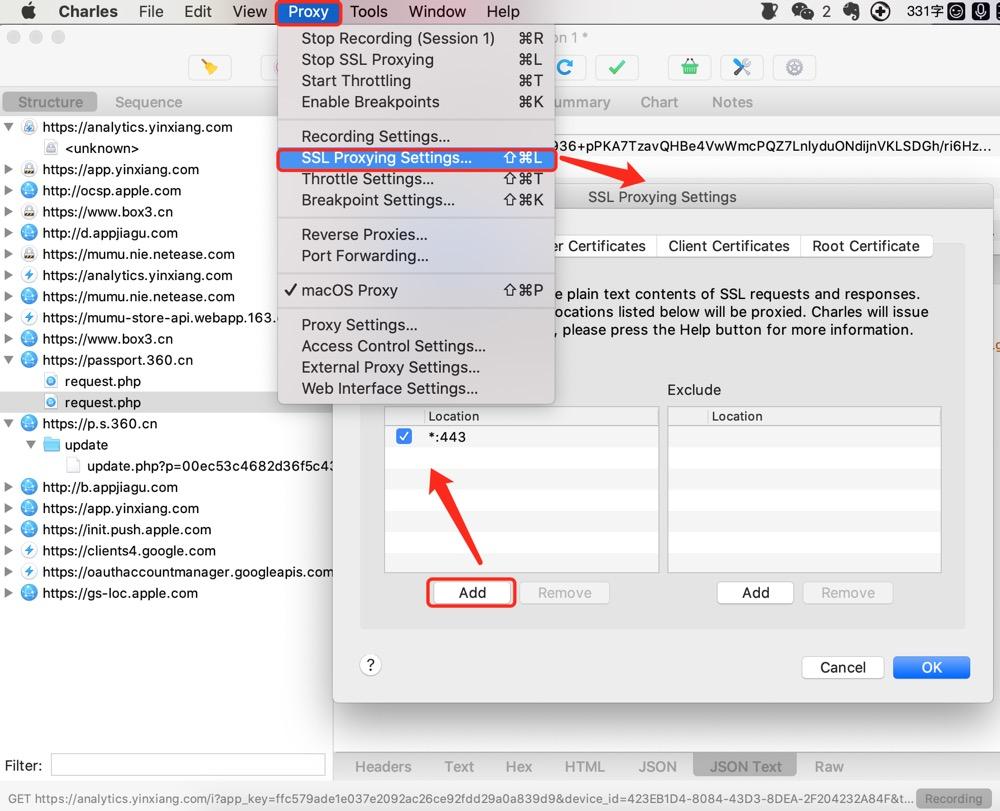1000x811 pixels.
Task: Click the blue refresh repeat icon
Action: (x=565, y=67)
